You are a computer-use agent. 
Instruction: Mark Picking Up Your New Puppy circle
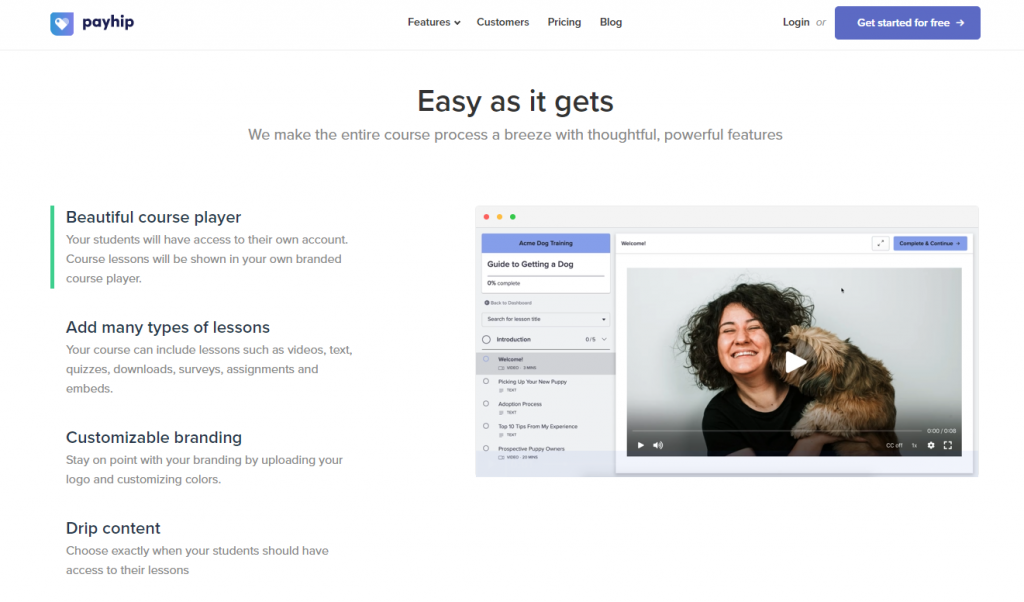(x=486, y=381)
